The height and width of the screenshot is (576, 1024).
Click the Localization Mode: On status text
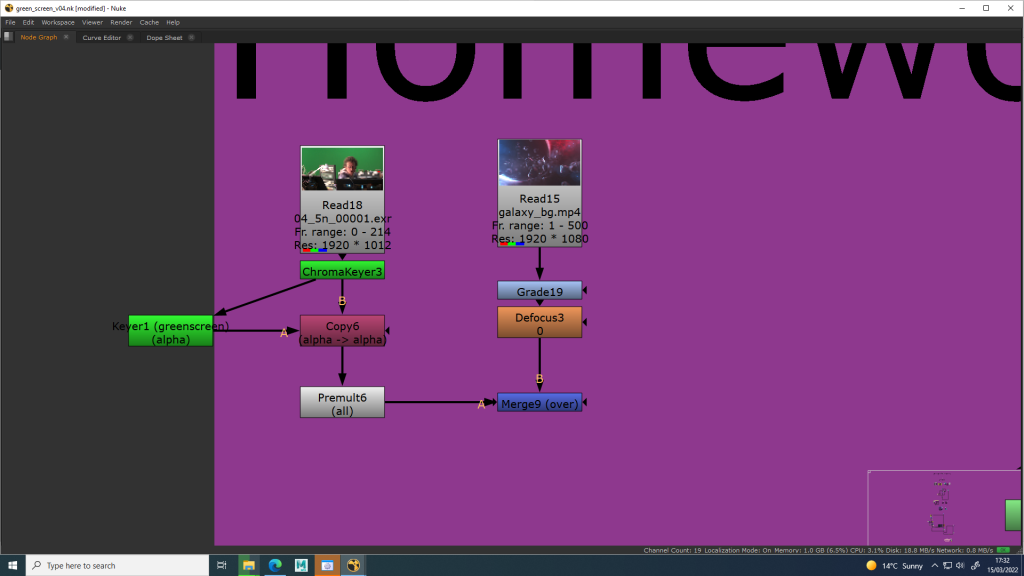[x=737, y=551]
